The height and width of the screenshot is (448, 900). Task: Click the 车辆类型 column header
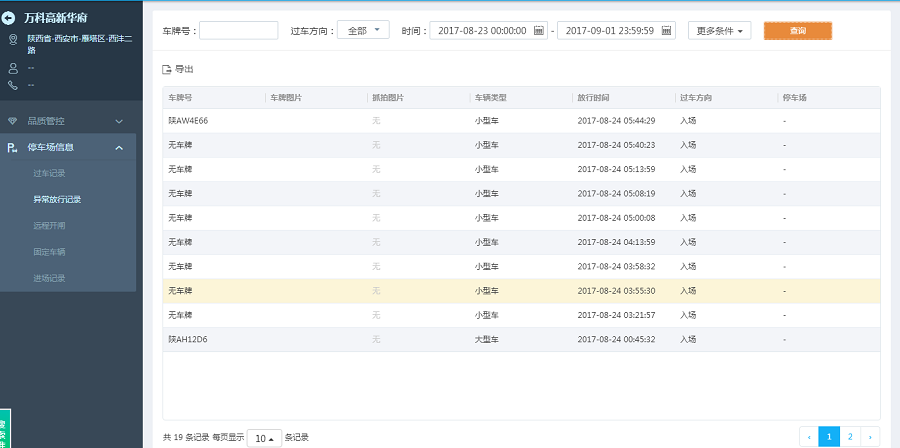click(x=491, y=98)
